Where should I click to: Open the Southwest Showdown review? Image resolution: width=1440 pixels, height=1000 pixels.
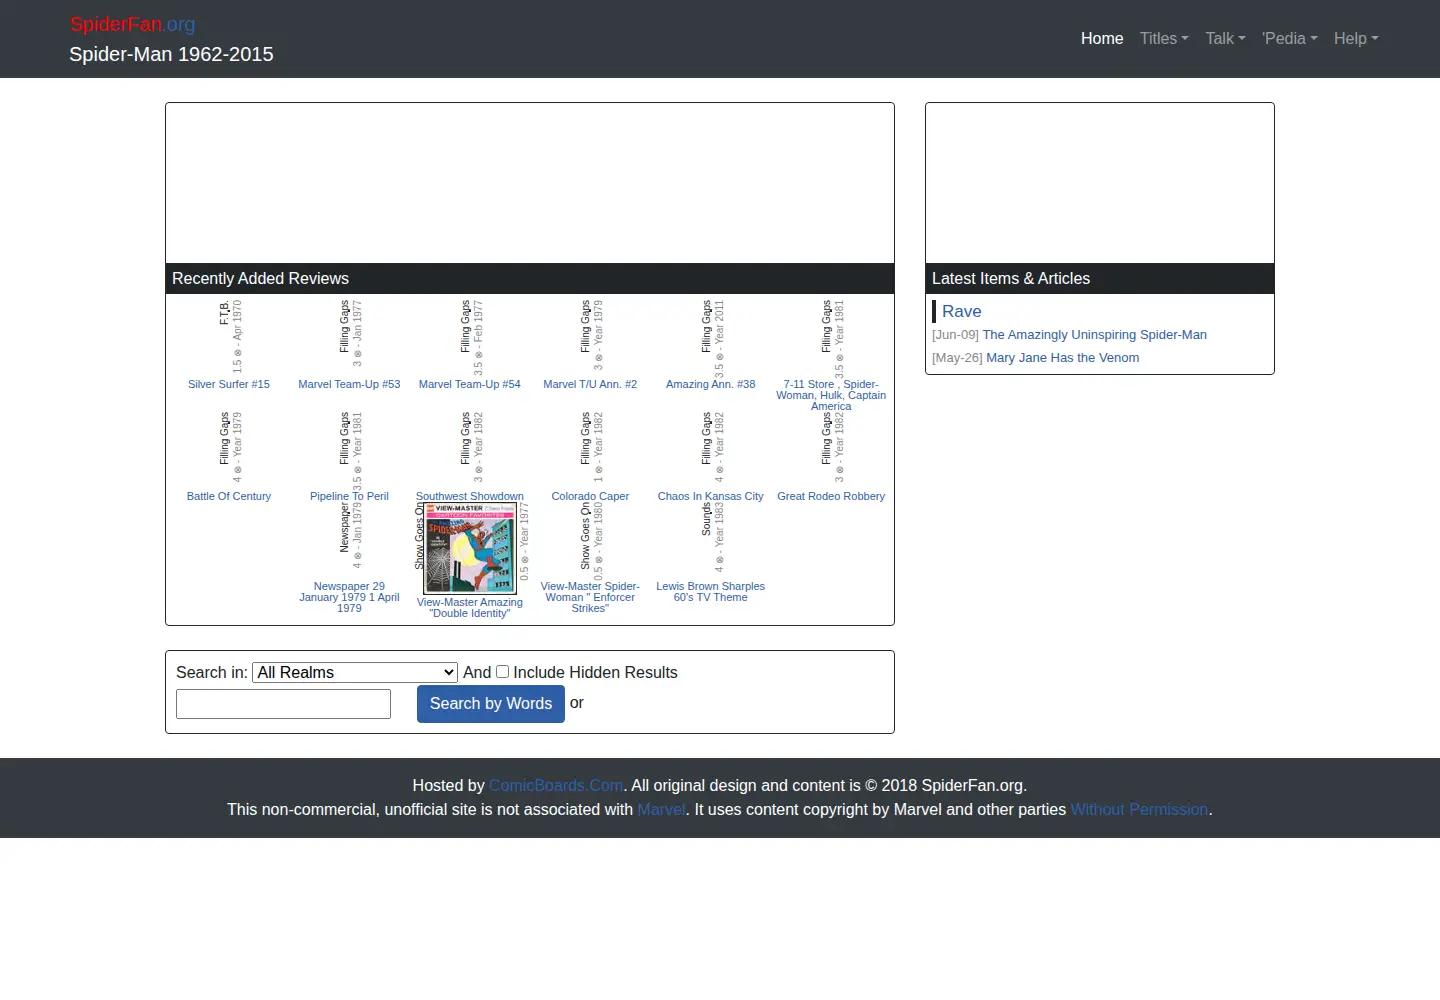470,496
